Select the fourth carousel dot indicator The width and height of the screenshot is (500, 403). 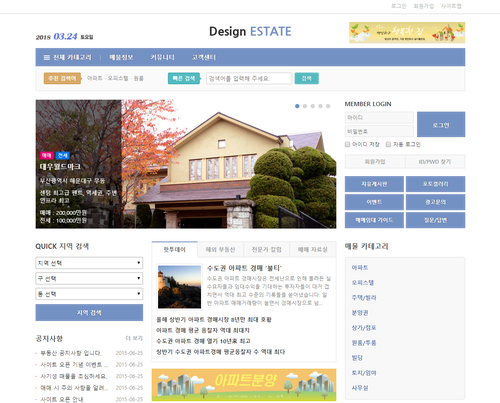click(320, 106)
